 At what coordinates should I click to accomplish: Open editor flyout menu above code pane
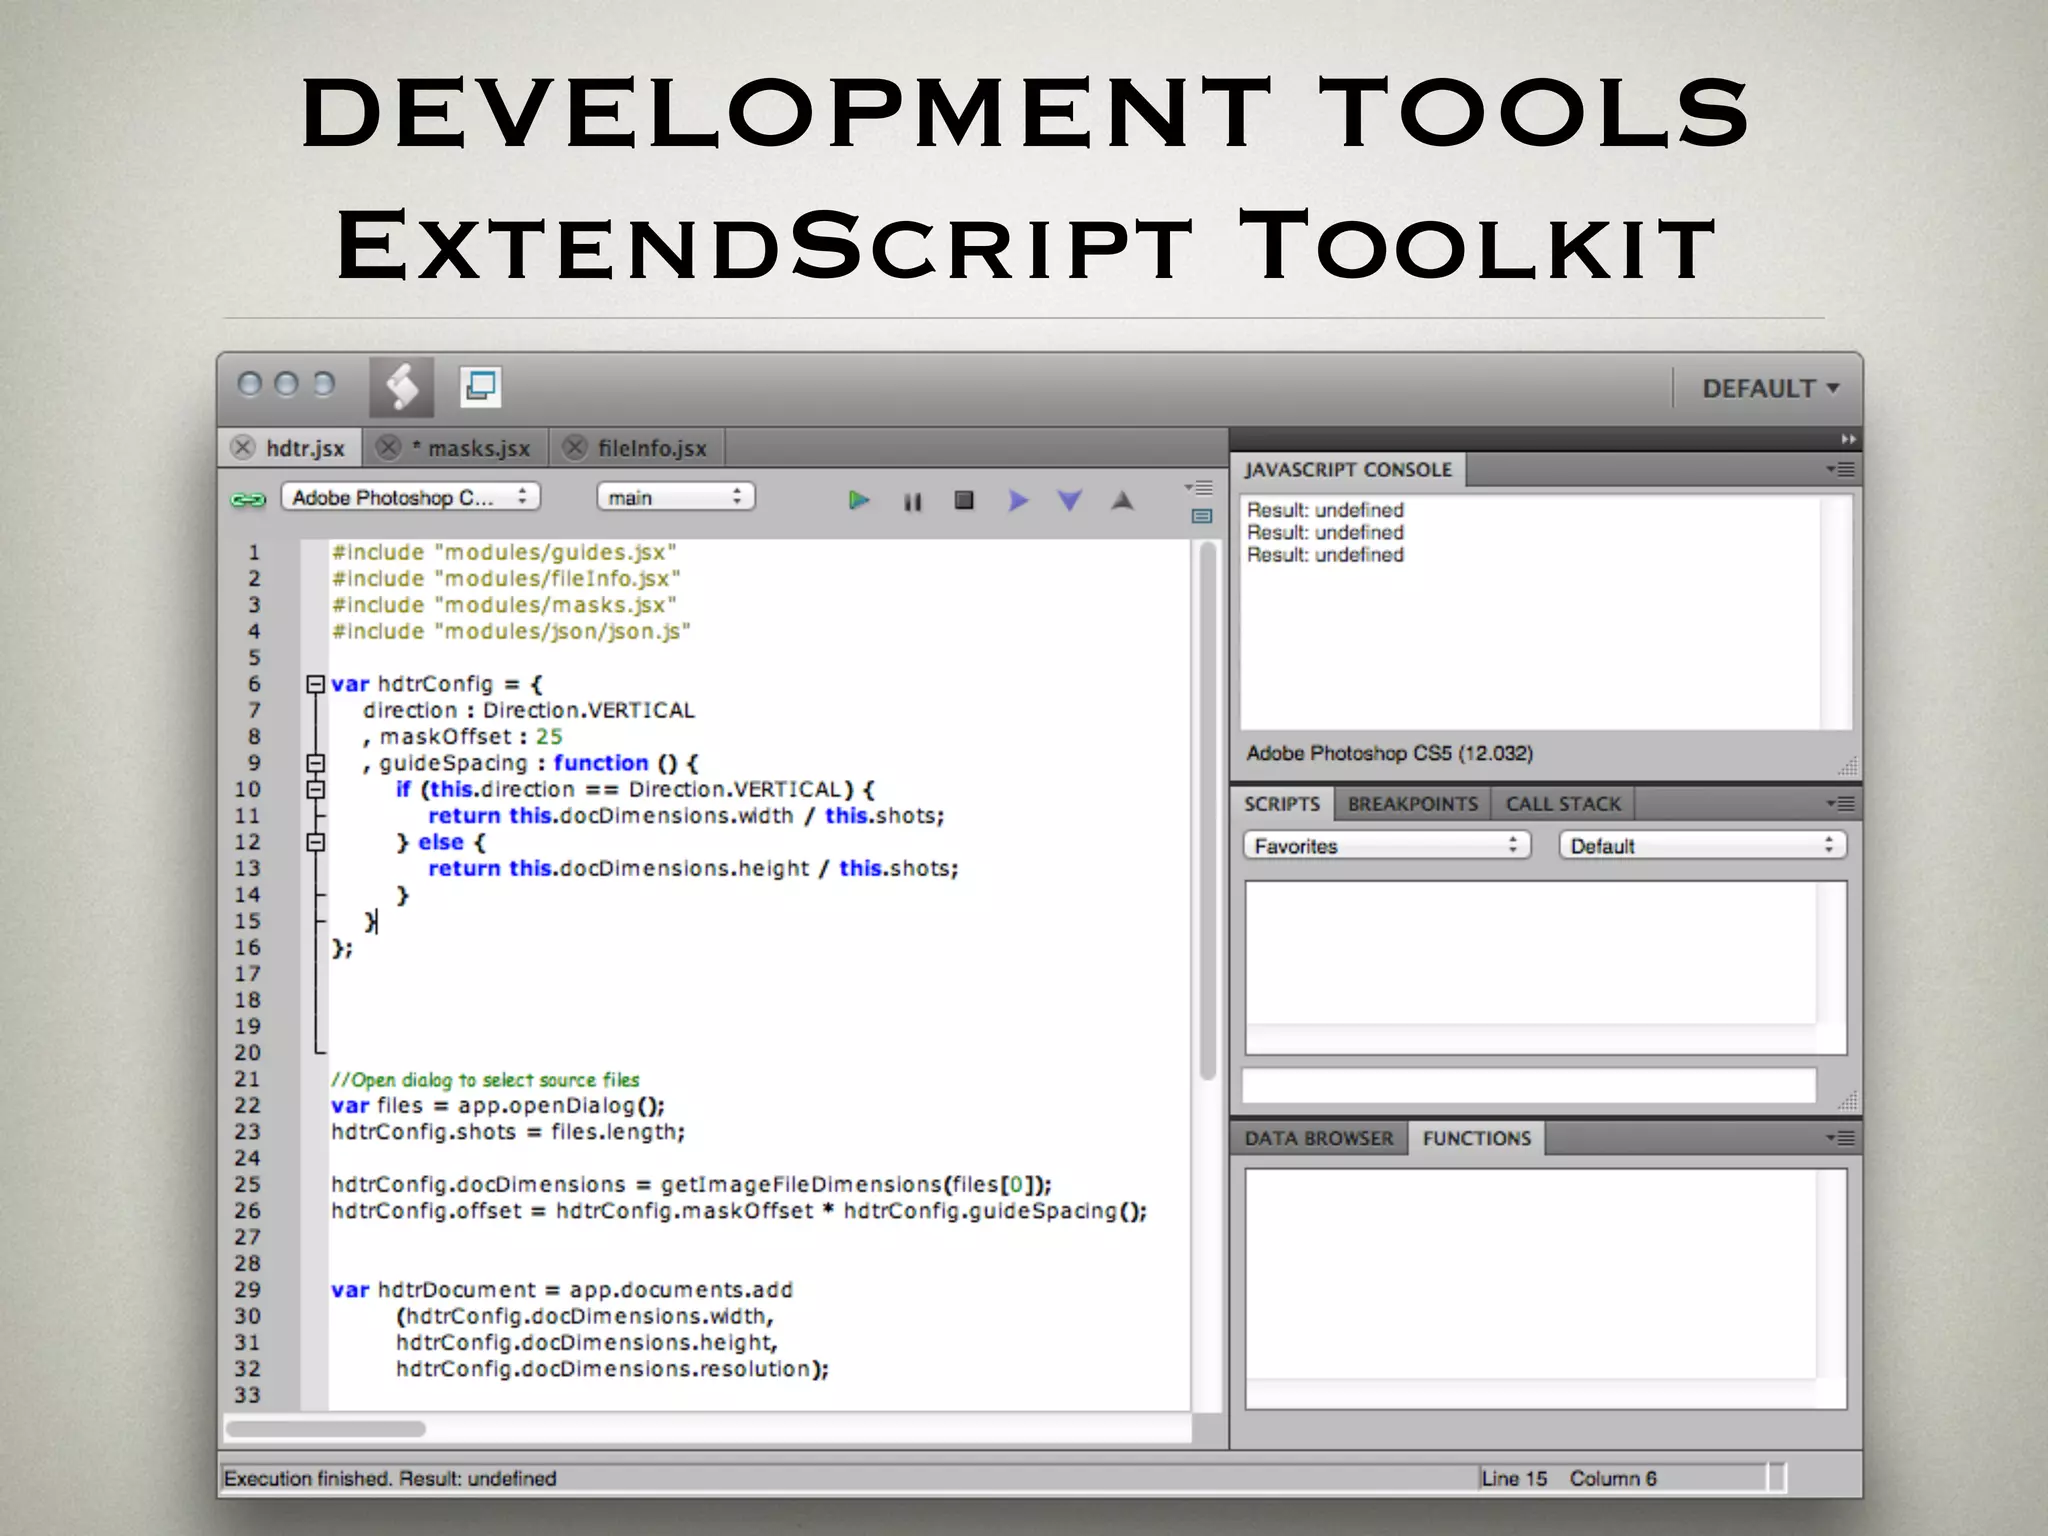[1199, 488]
